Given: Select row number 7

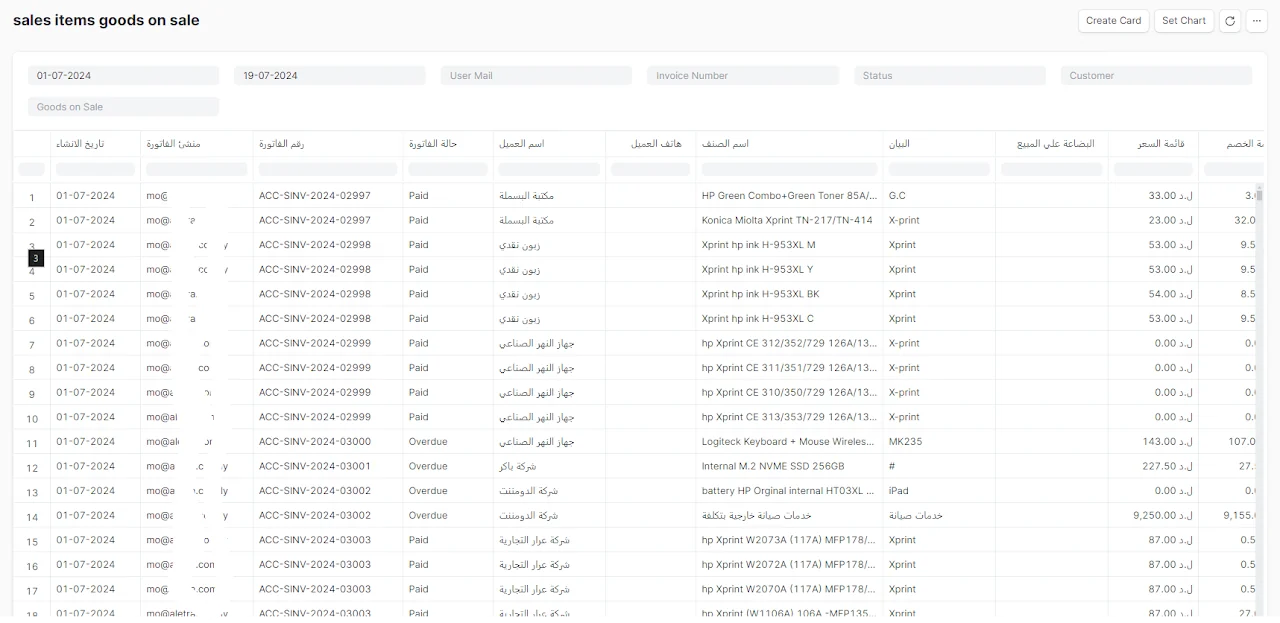Looking at the screenshot, I should (32, 345).
